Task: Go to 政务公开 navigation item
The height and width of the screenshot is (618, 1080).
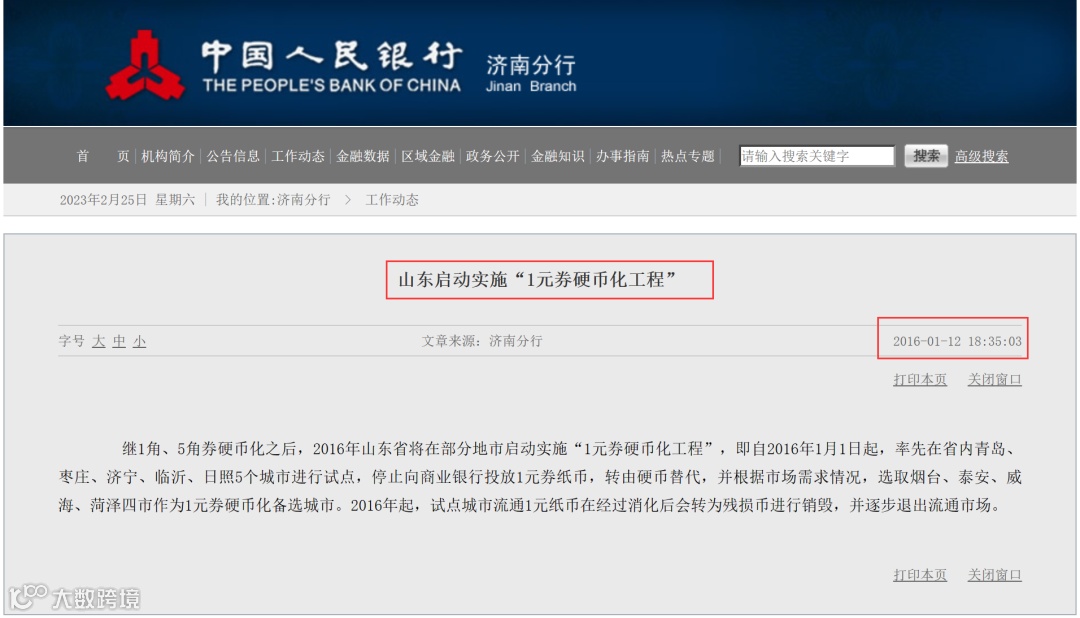Action: pyautogui.click(x=492, y=156)
